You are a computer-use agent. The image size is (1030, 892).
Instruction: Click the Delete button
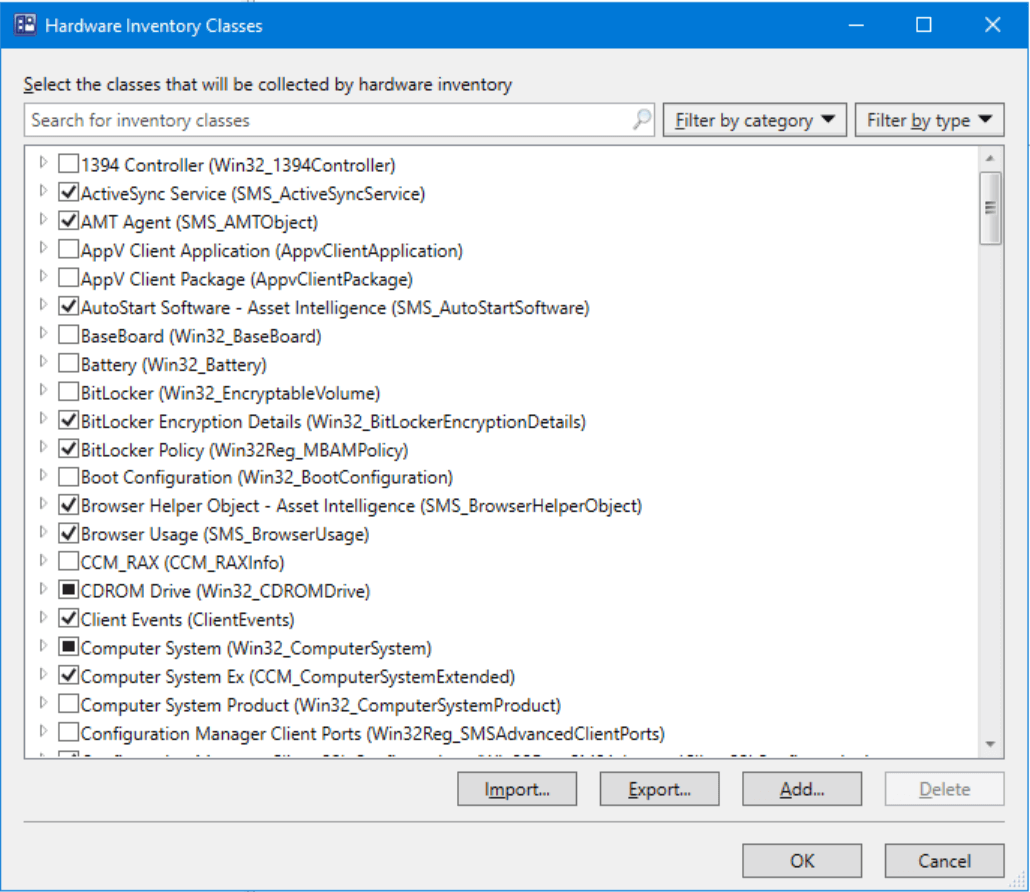(x=944, y=789)
